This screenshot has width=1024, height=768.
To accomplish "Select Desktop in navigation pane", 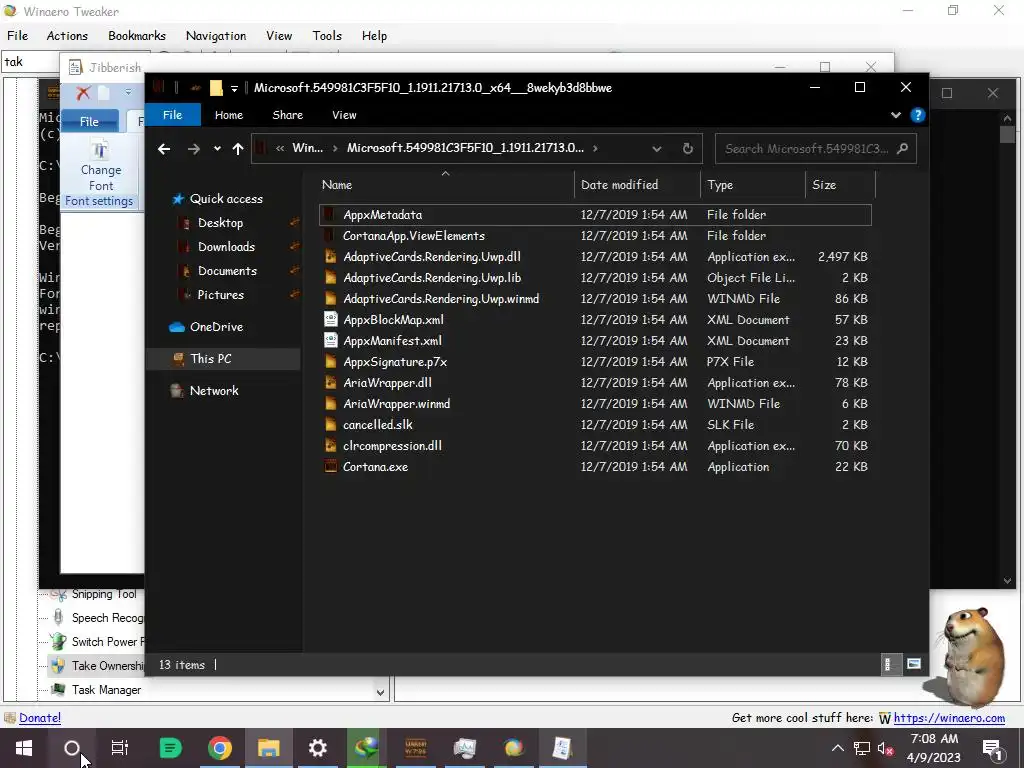I will [x=220, y=223].
